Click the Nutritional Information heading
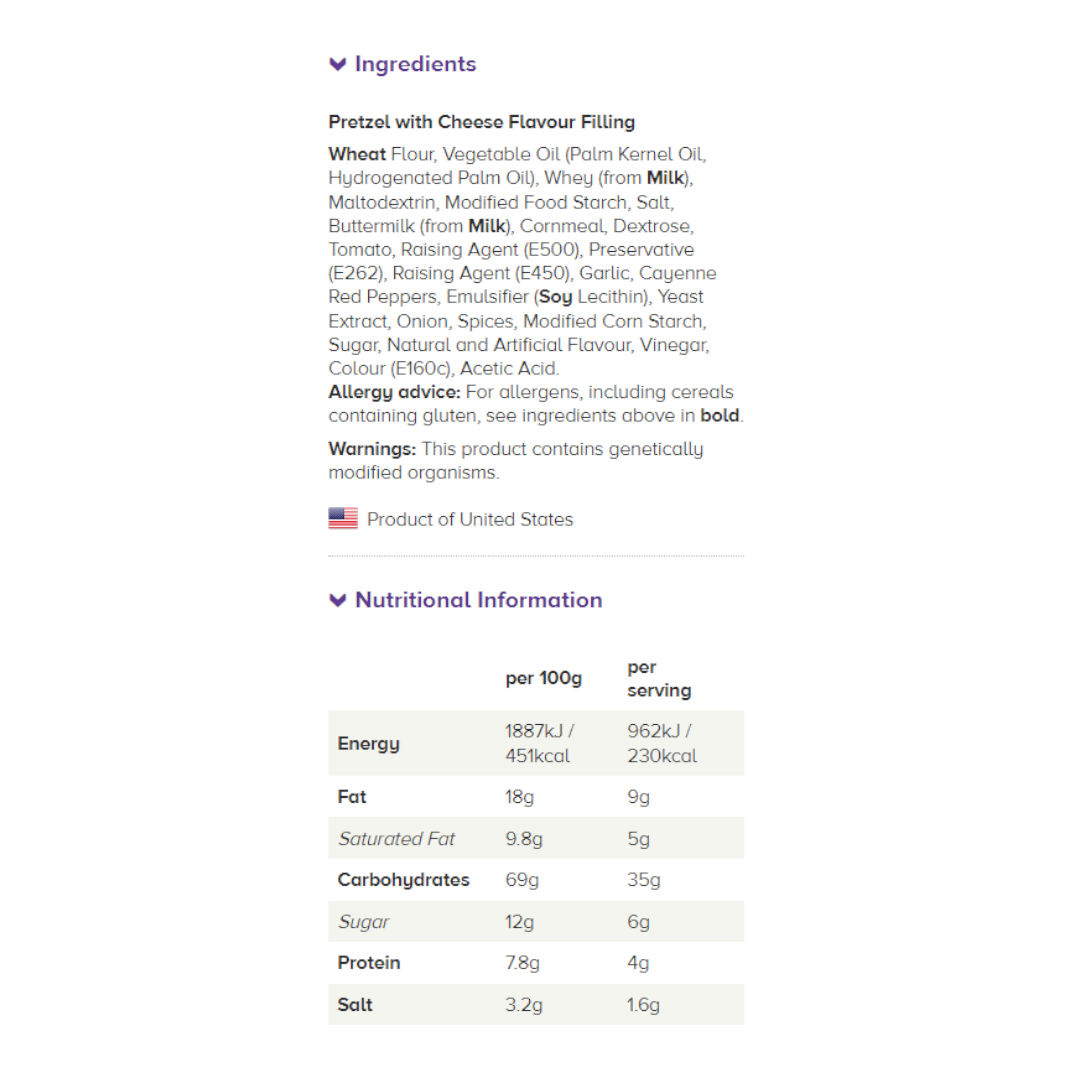1080x1080 pixels. (x=478, y=600)
